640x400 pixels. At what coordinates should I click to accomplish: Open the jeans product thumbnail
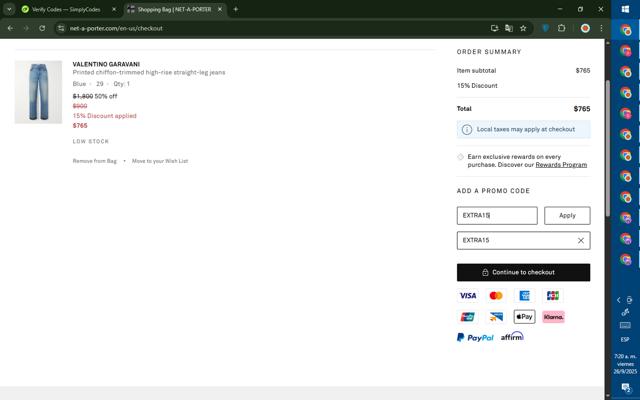(x=38, y=92)
